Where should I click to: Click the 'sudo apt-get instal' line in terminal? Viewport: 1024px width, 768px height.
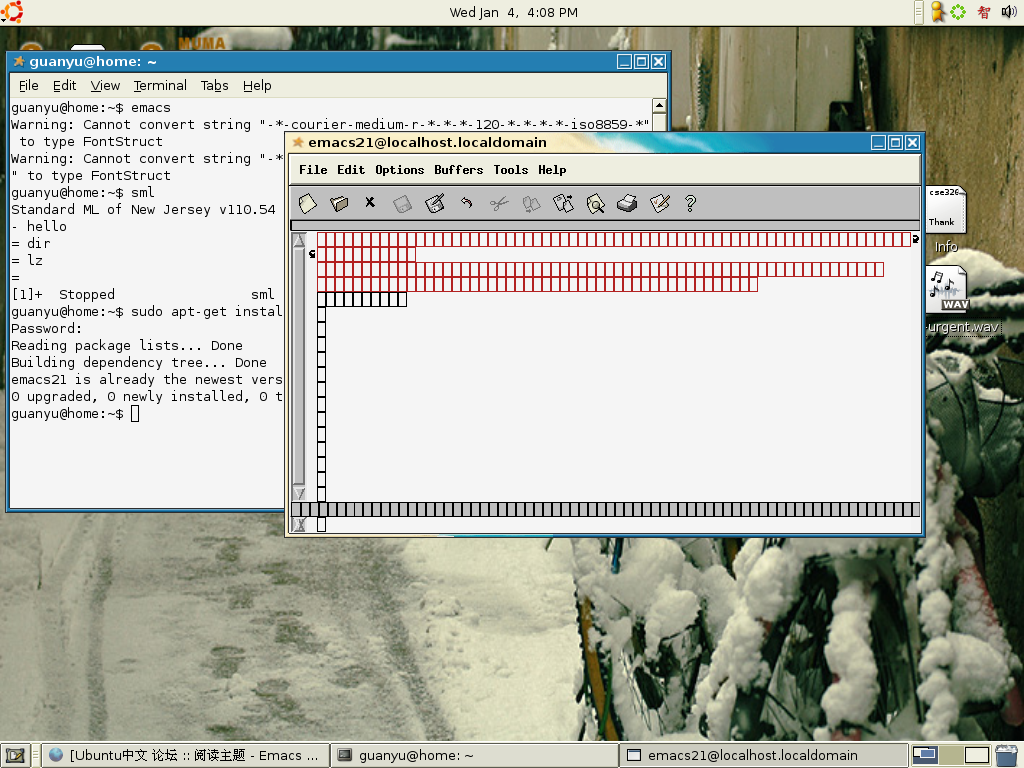(147, 312)
